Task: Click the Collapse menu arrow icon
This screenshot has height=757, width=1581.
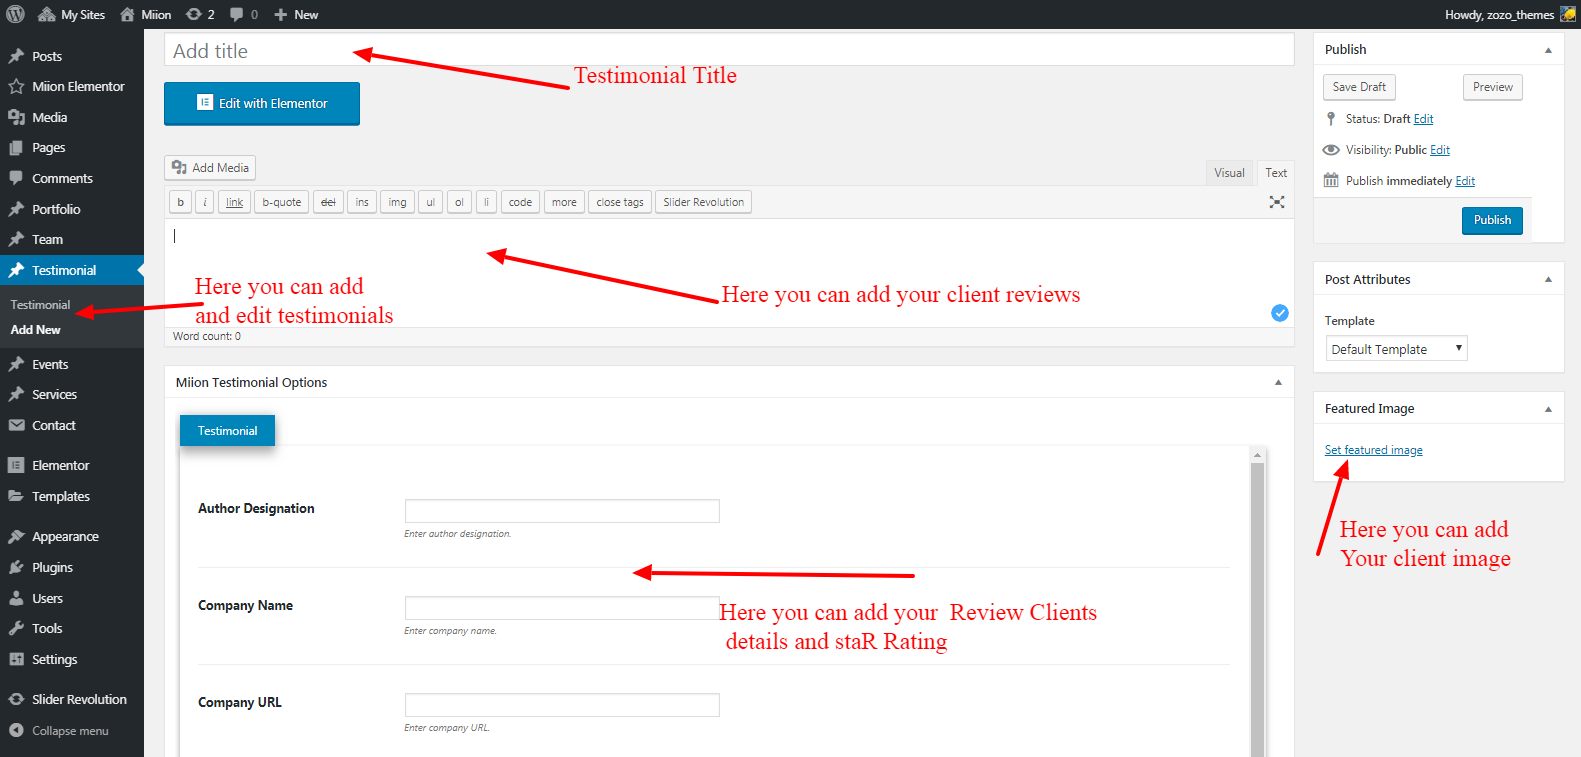Action: (16, 731)
